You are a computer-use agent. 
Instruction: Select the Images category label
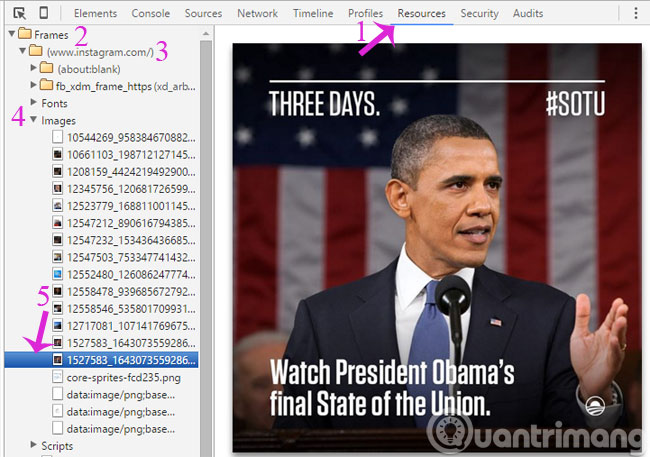click(58, 121)
